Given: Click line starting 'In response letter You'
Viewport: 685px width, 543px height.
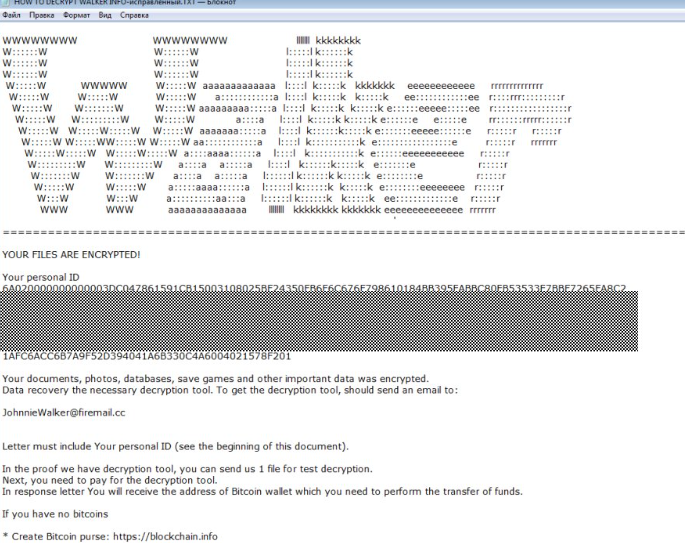Looking at the screenshot, I should click(262, 492).
